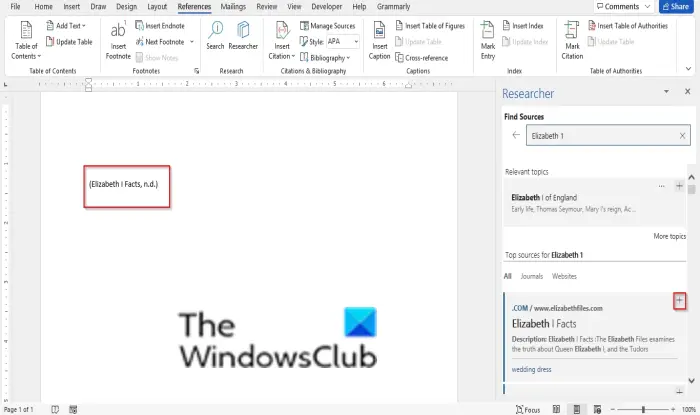Click back arrow in Find Sources

pos(516,135)
